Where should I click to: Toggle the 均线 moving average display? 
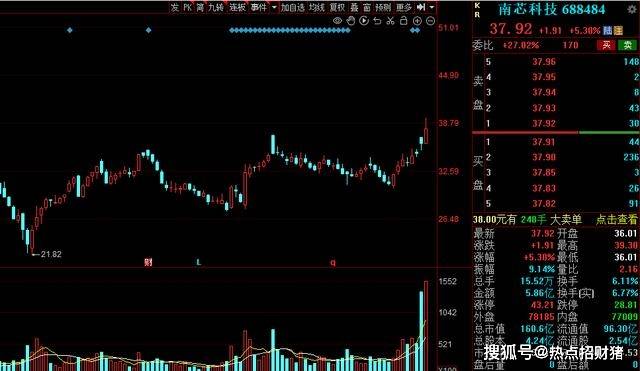click(317, 7)
